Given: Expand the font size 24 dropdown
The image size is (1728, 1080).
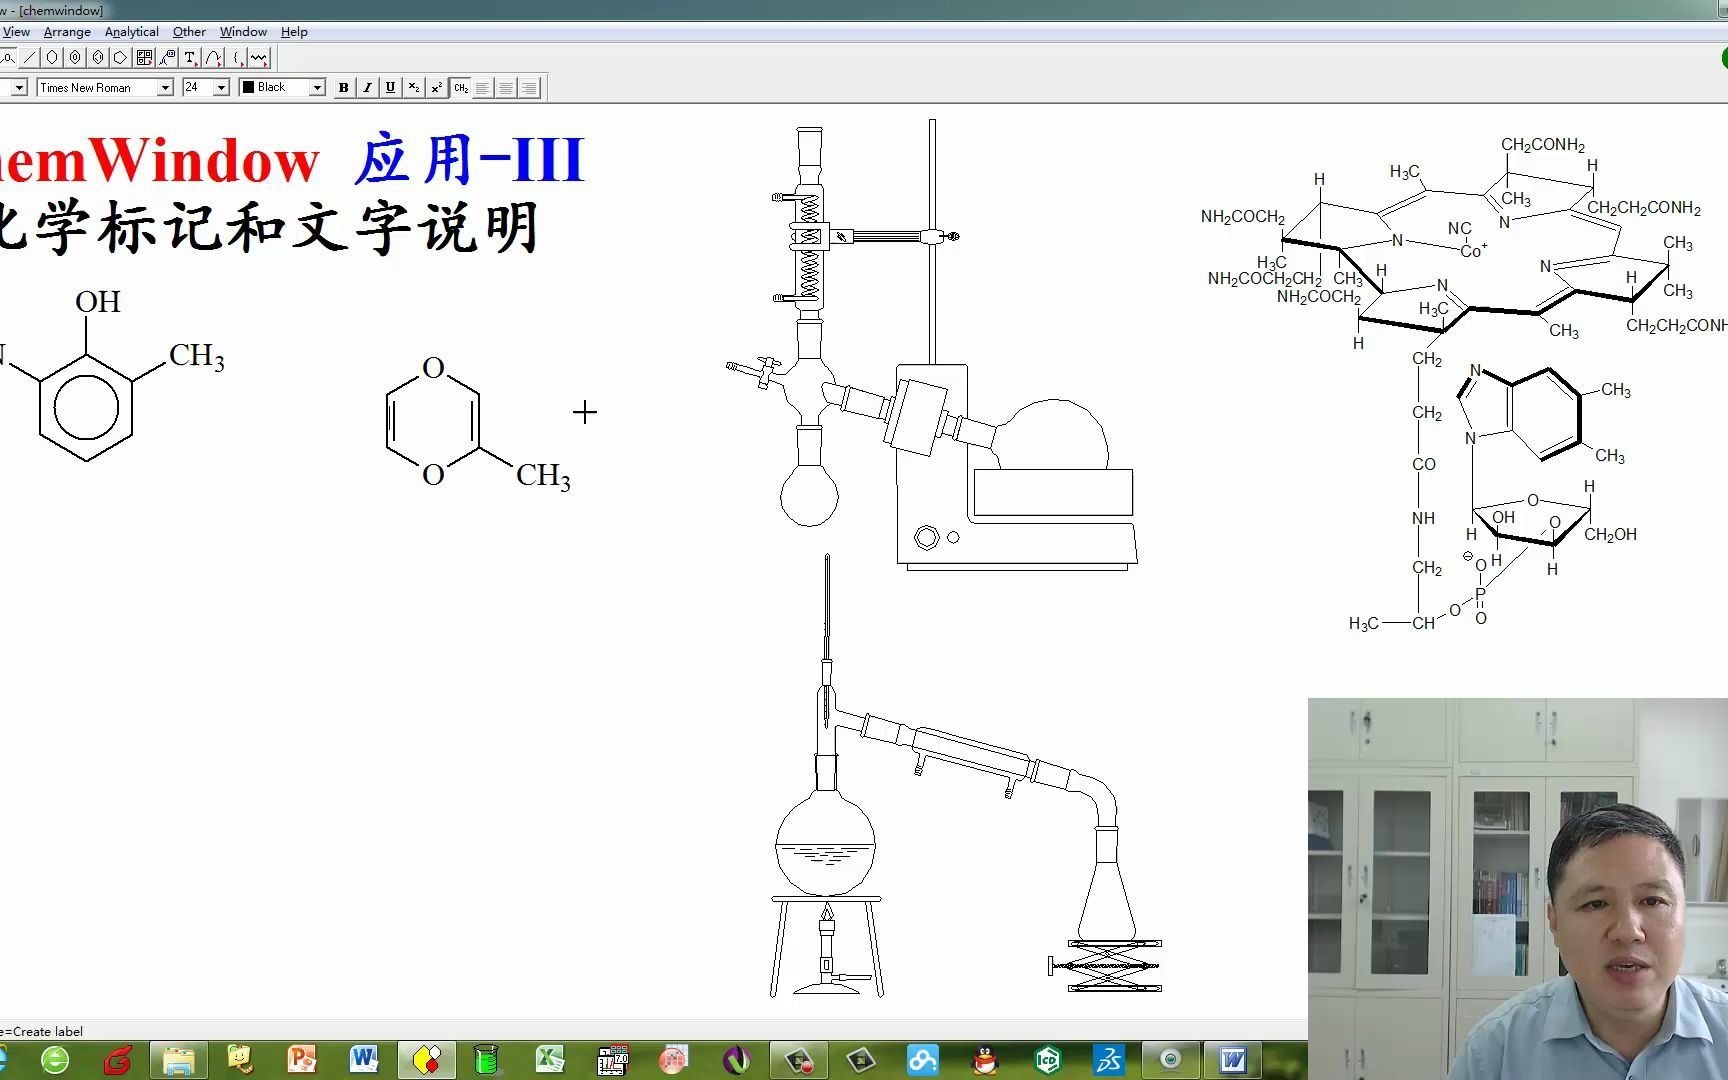Looking at the screenshot, I should [x=221, y=88].
